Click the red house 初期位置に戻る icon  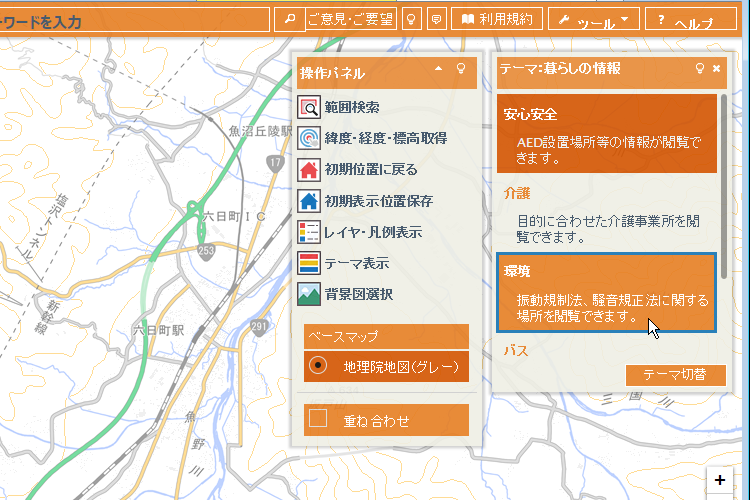309,170
